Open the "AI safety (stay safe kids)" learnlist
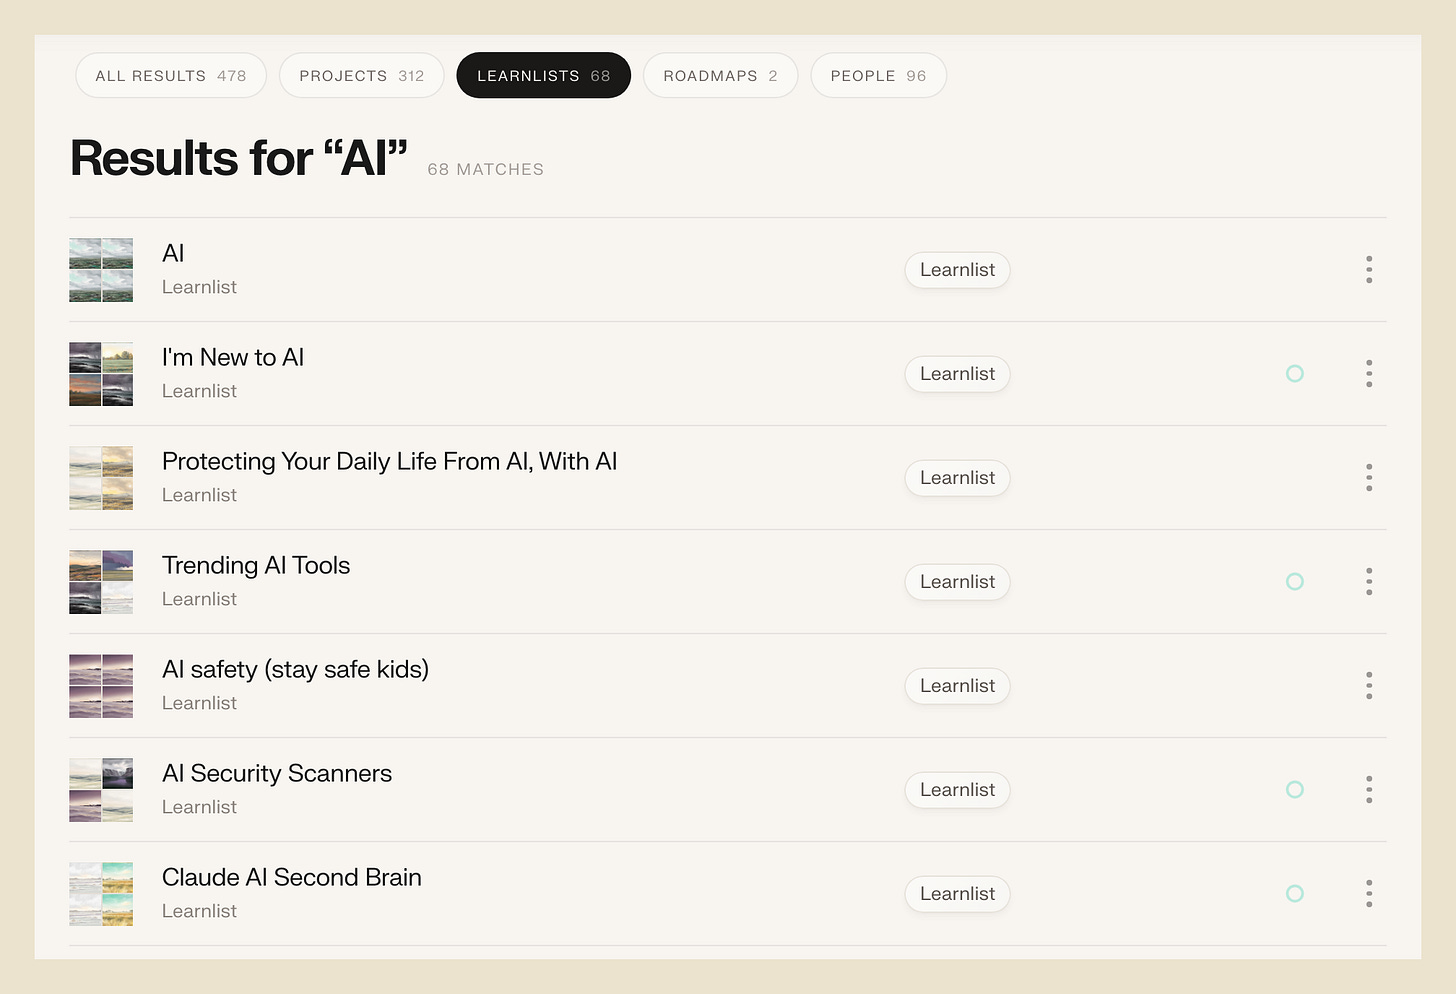This screenshot has width=1456, height=994. [x=295, y=670]
